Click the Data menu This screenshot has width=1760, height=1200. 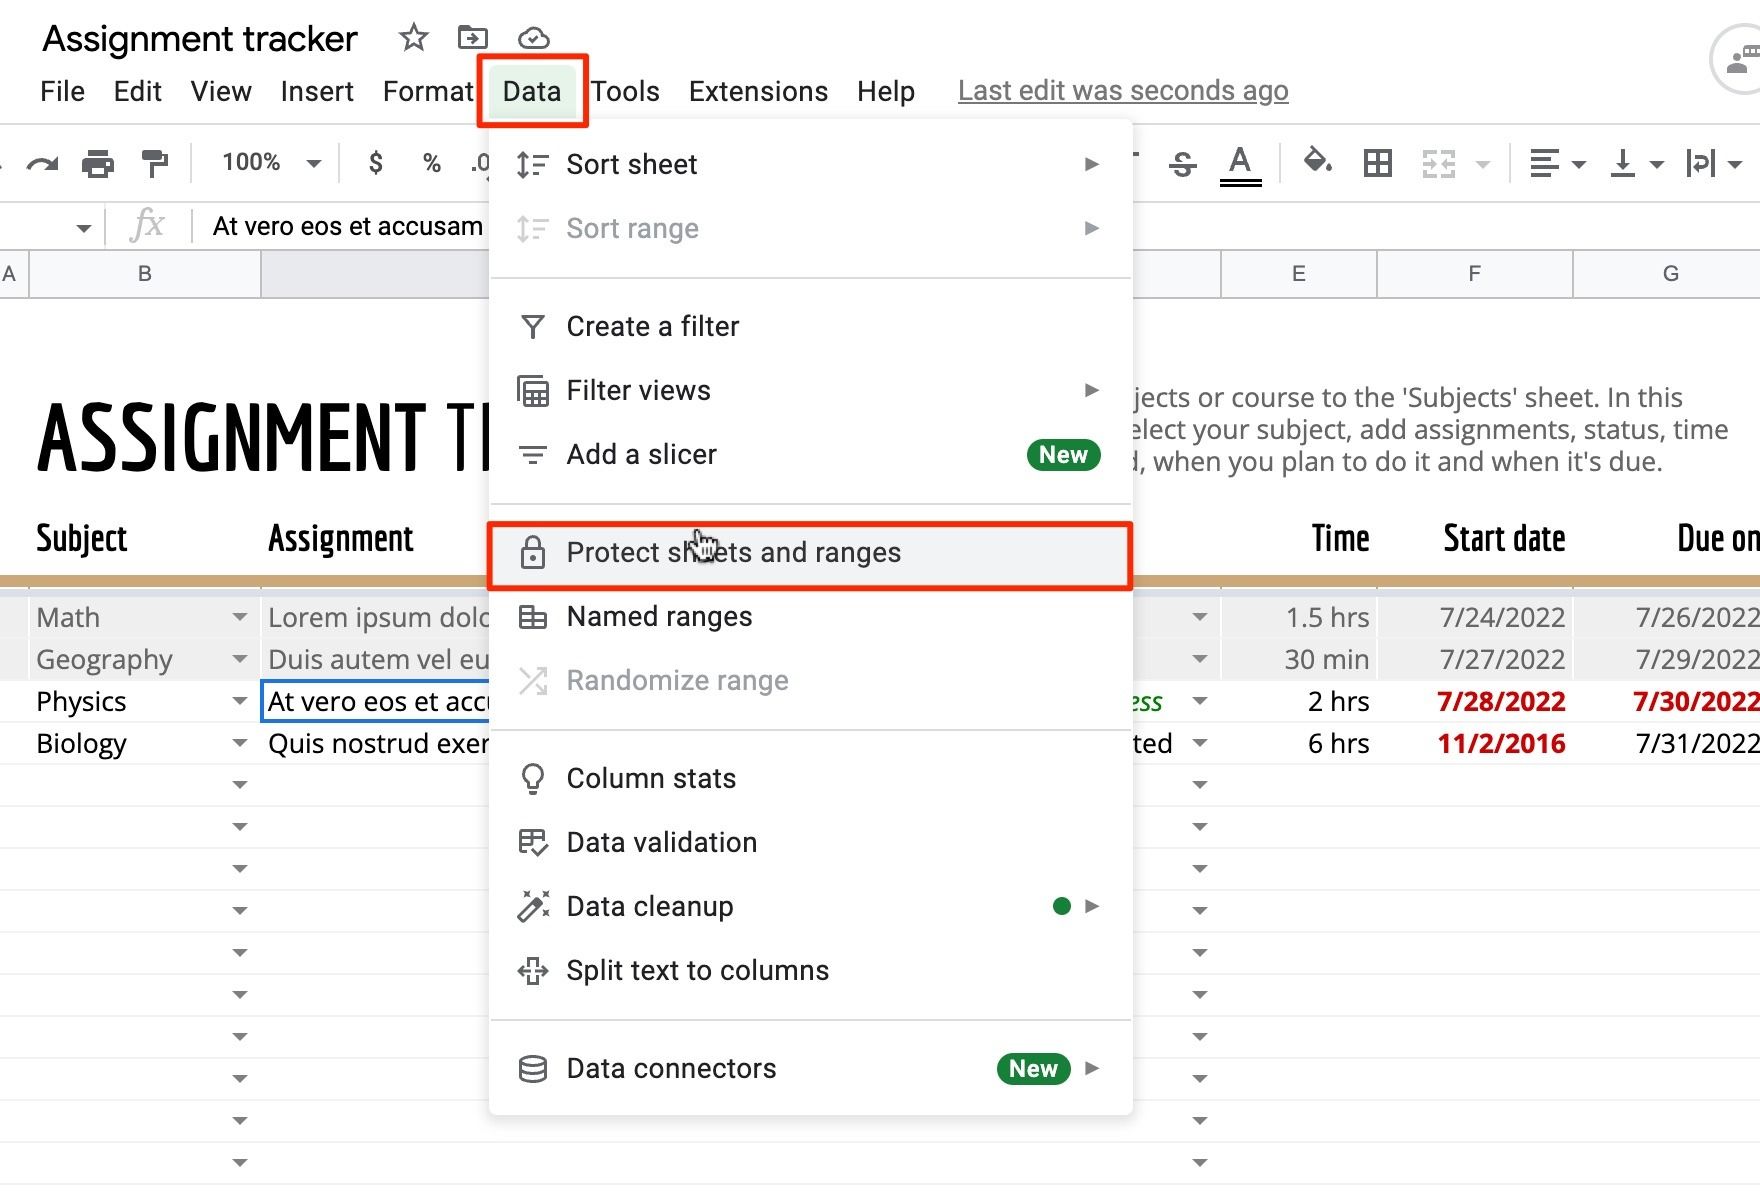532,91
